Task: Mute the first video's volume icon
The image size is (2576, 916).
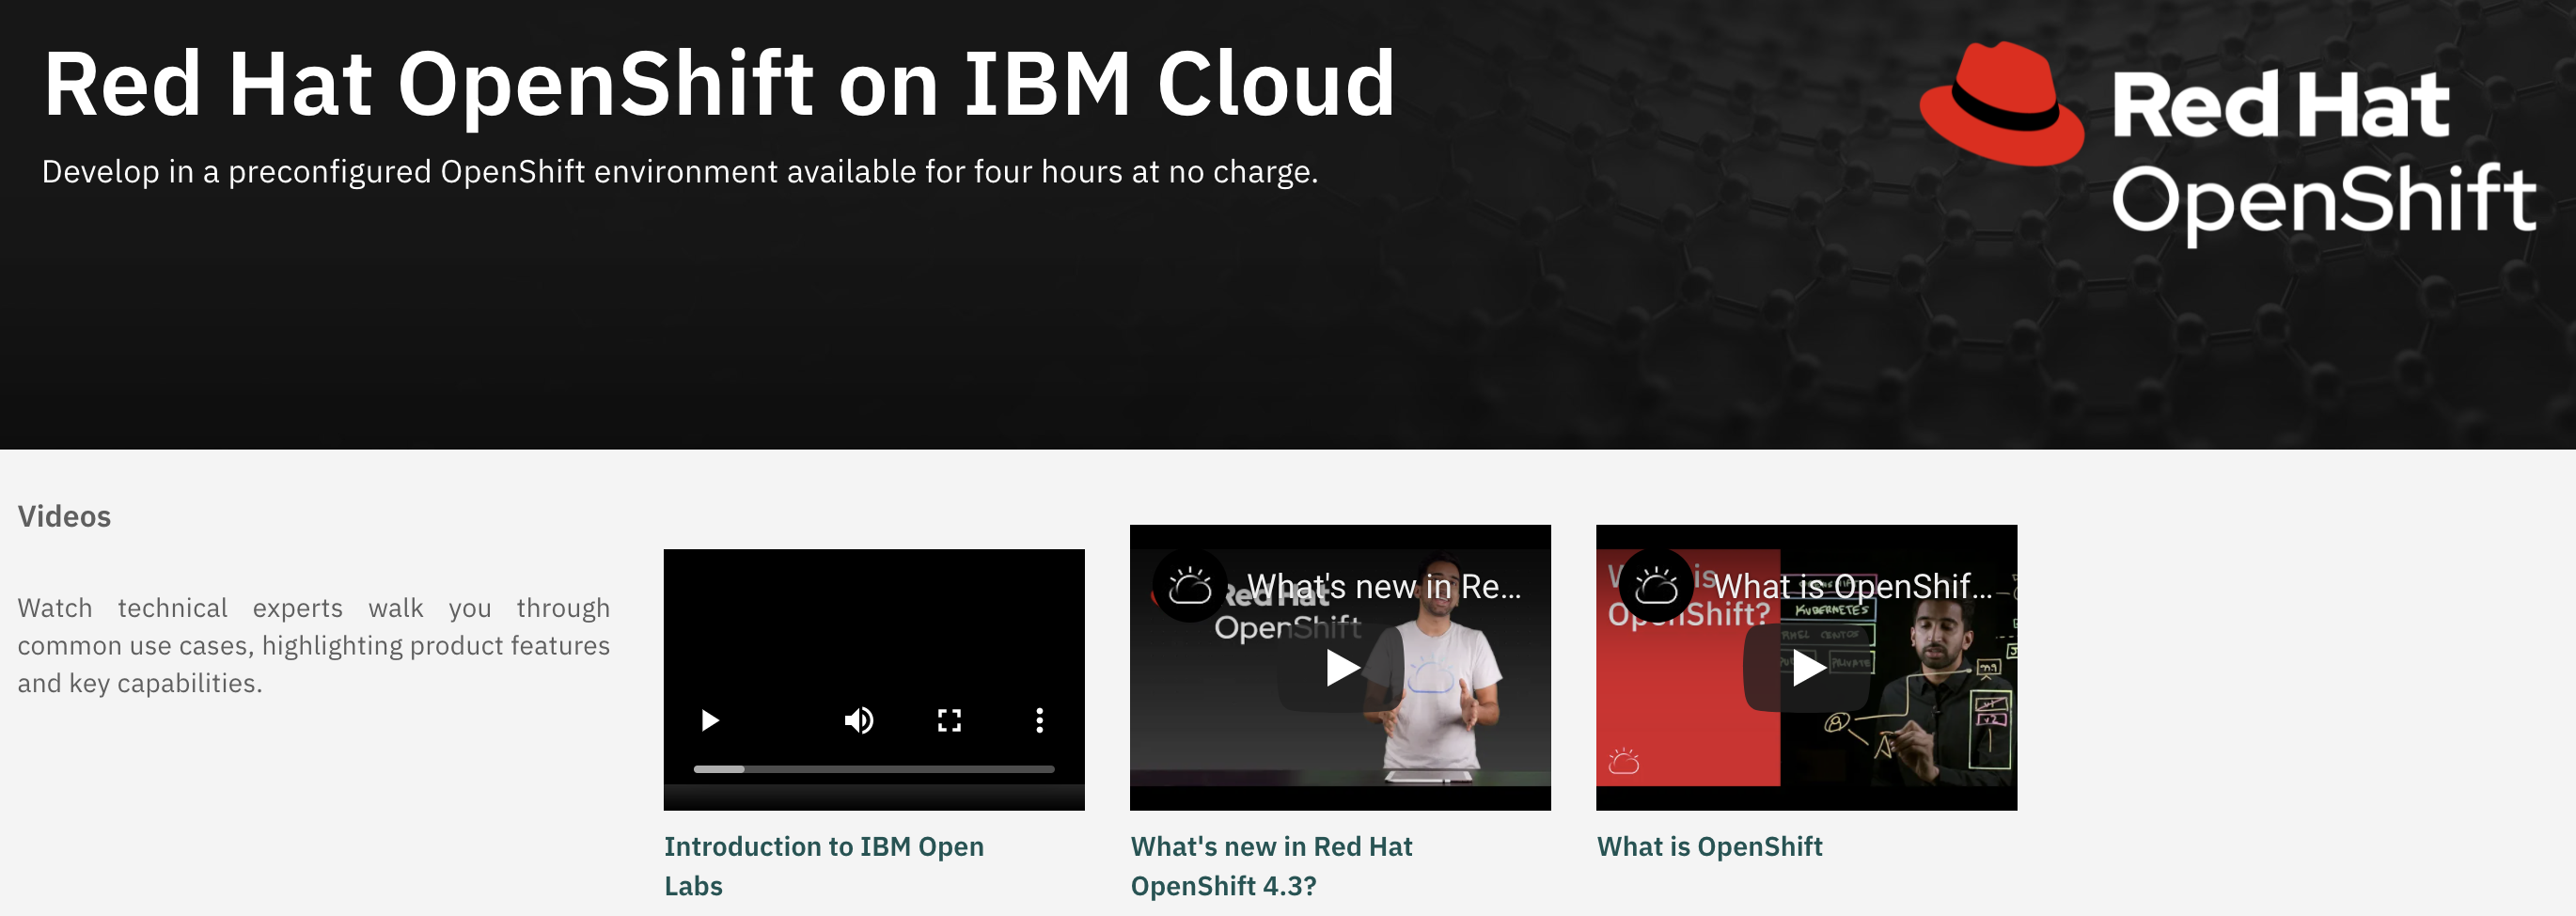Action: 858,720
